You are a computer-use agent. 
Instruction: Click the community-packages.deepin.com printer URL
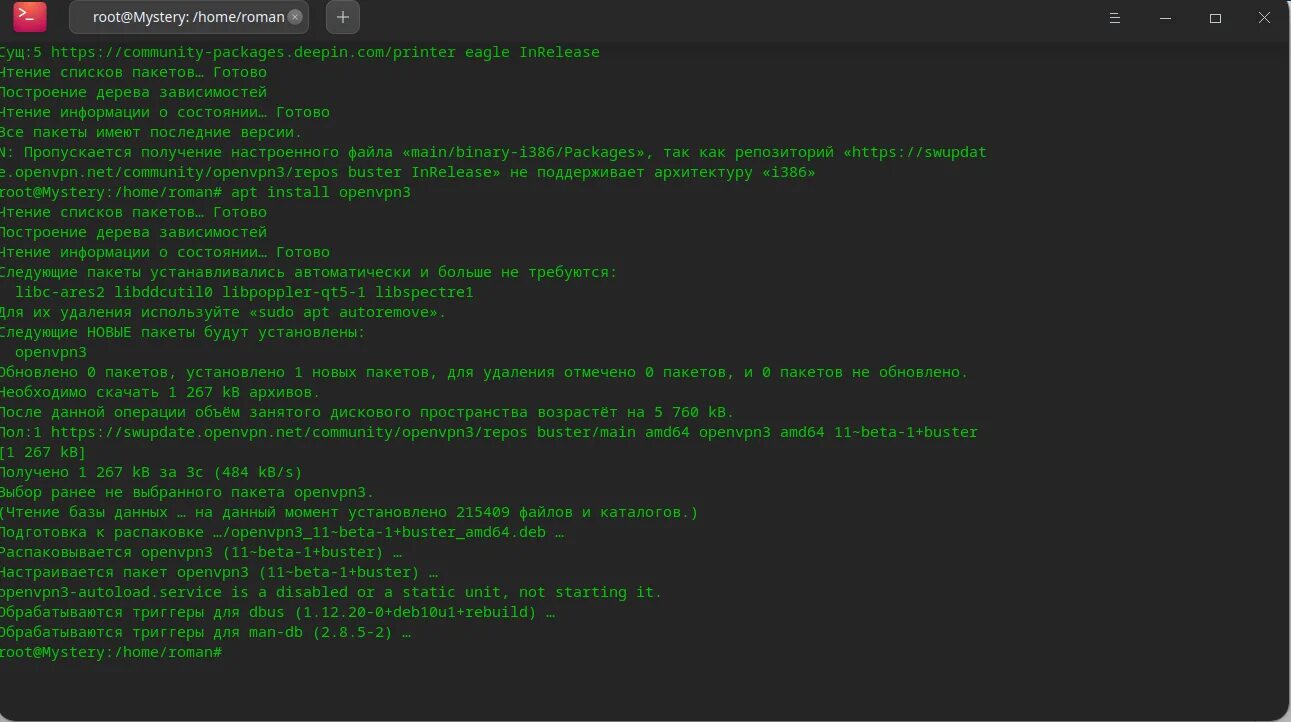point(253,52)
